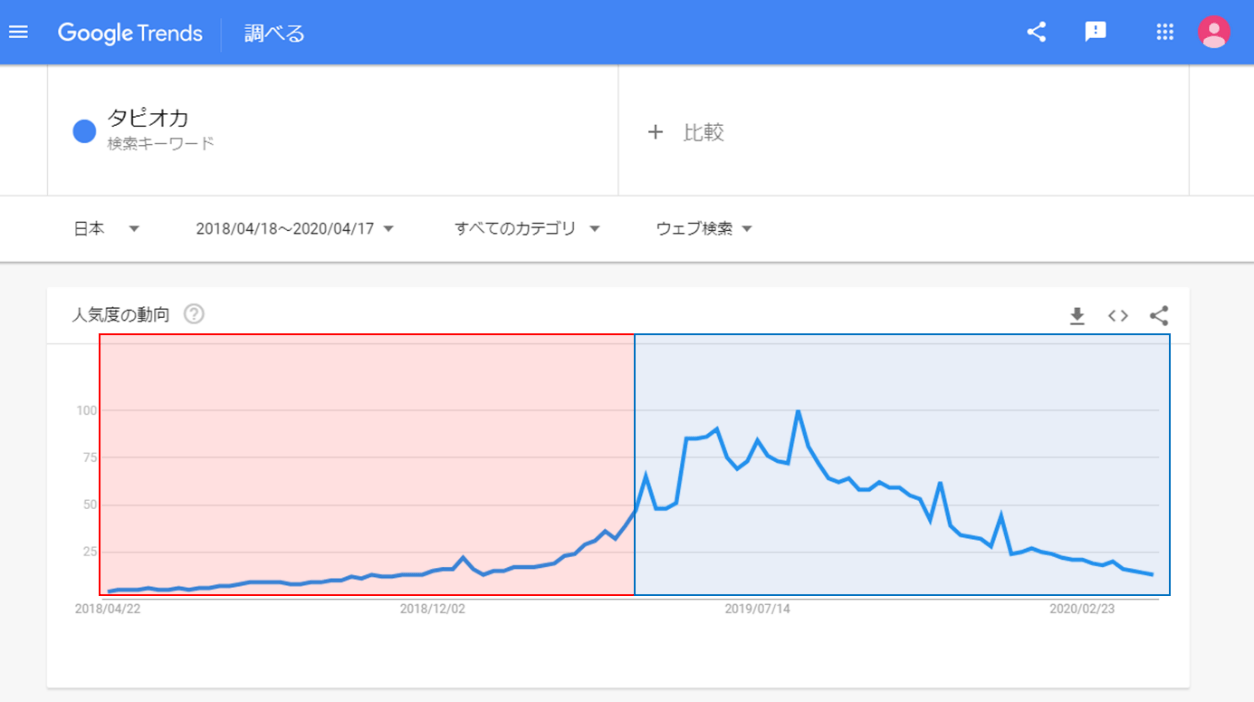This screenshot has height=702, width=1254.
Task: Click the chart peak at 100
Action: tap(798, 411)
